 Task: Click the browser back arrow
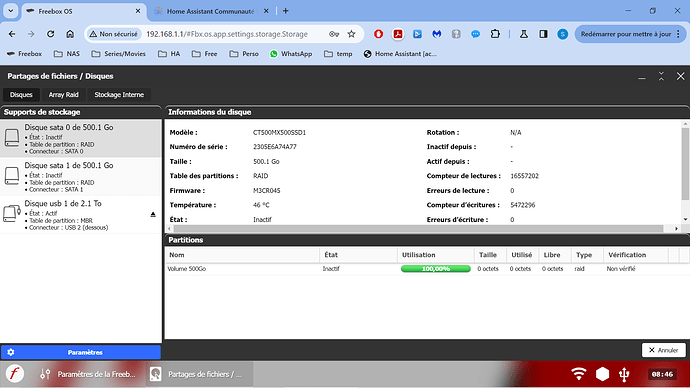coord(12,34)
